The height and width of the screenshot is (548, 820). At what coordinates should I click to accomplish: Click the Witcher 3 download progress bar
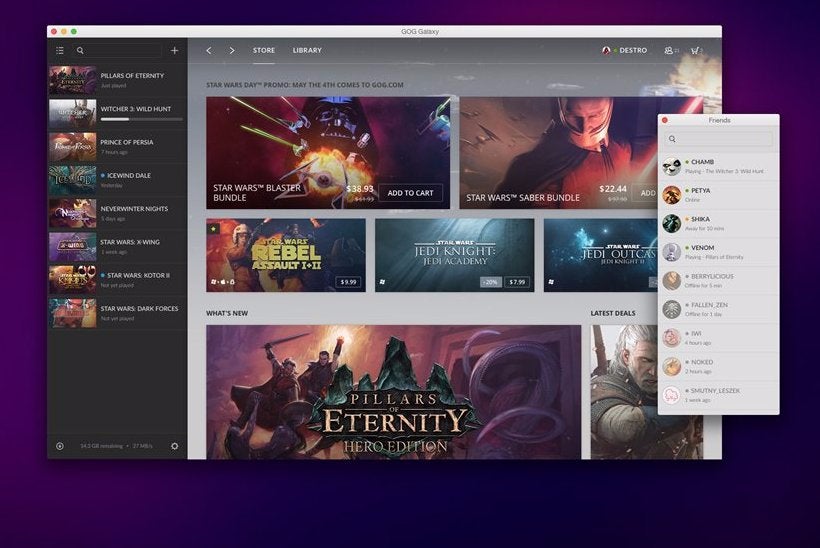(x=141, y=119)
